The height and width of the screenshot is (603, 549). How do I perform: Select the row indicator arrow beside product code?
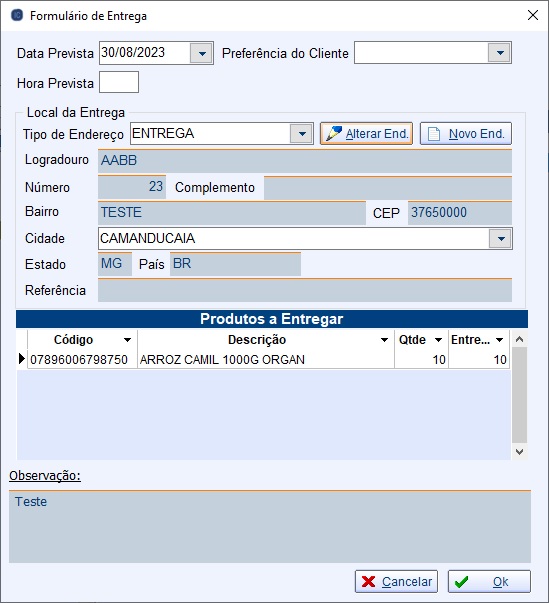click(22, 359)
